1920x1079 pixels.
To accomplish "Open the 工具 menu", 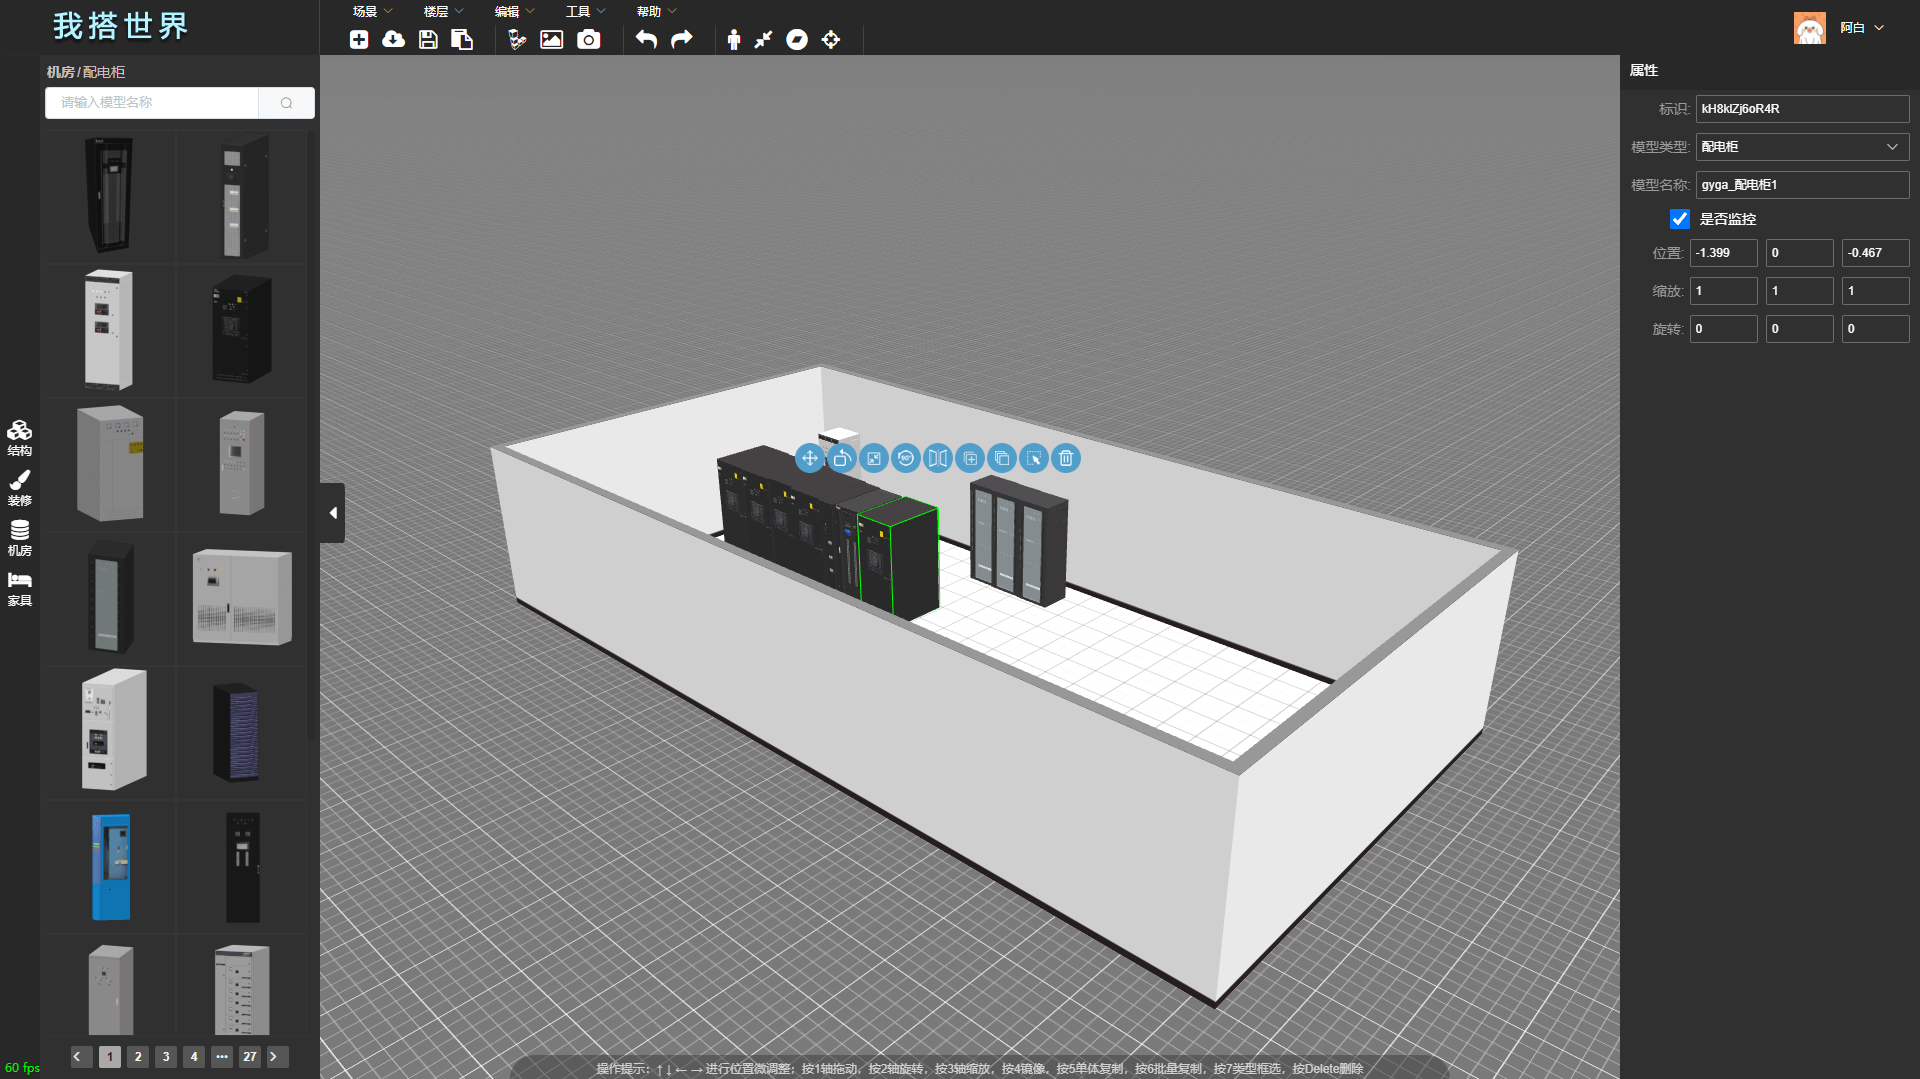I will [x=586, y=12].
